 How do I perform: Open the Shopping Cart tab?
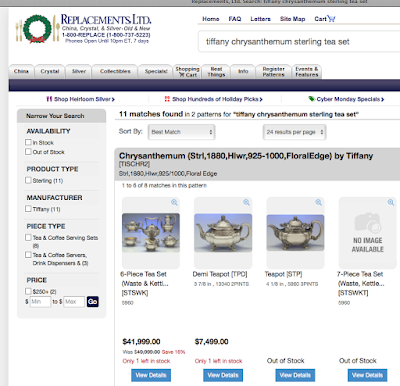[x=187, y=72]
